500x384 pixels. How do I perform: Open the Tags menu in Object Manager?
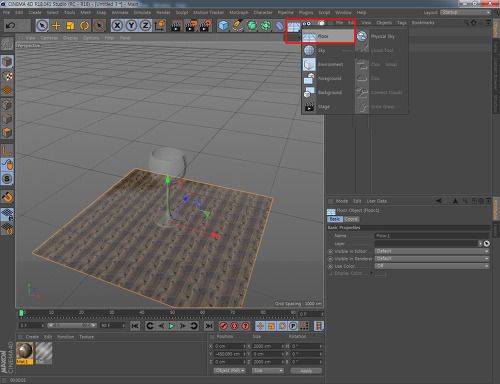click(401, 23)
